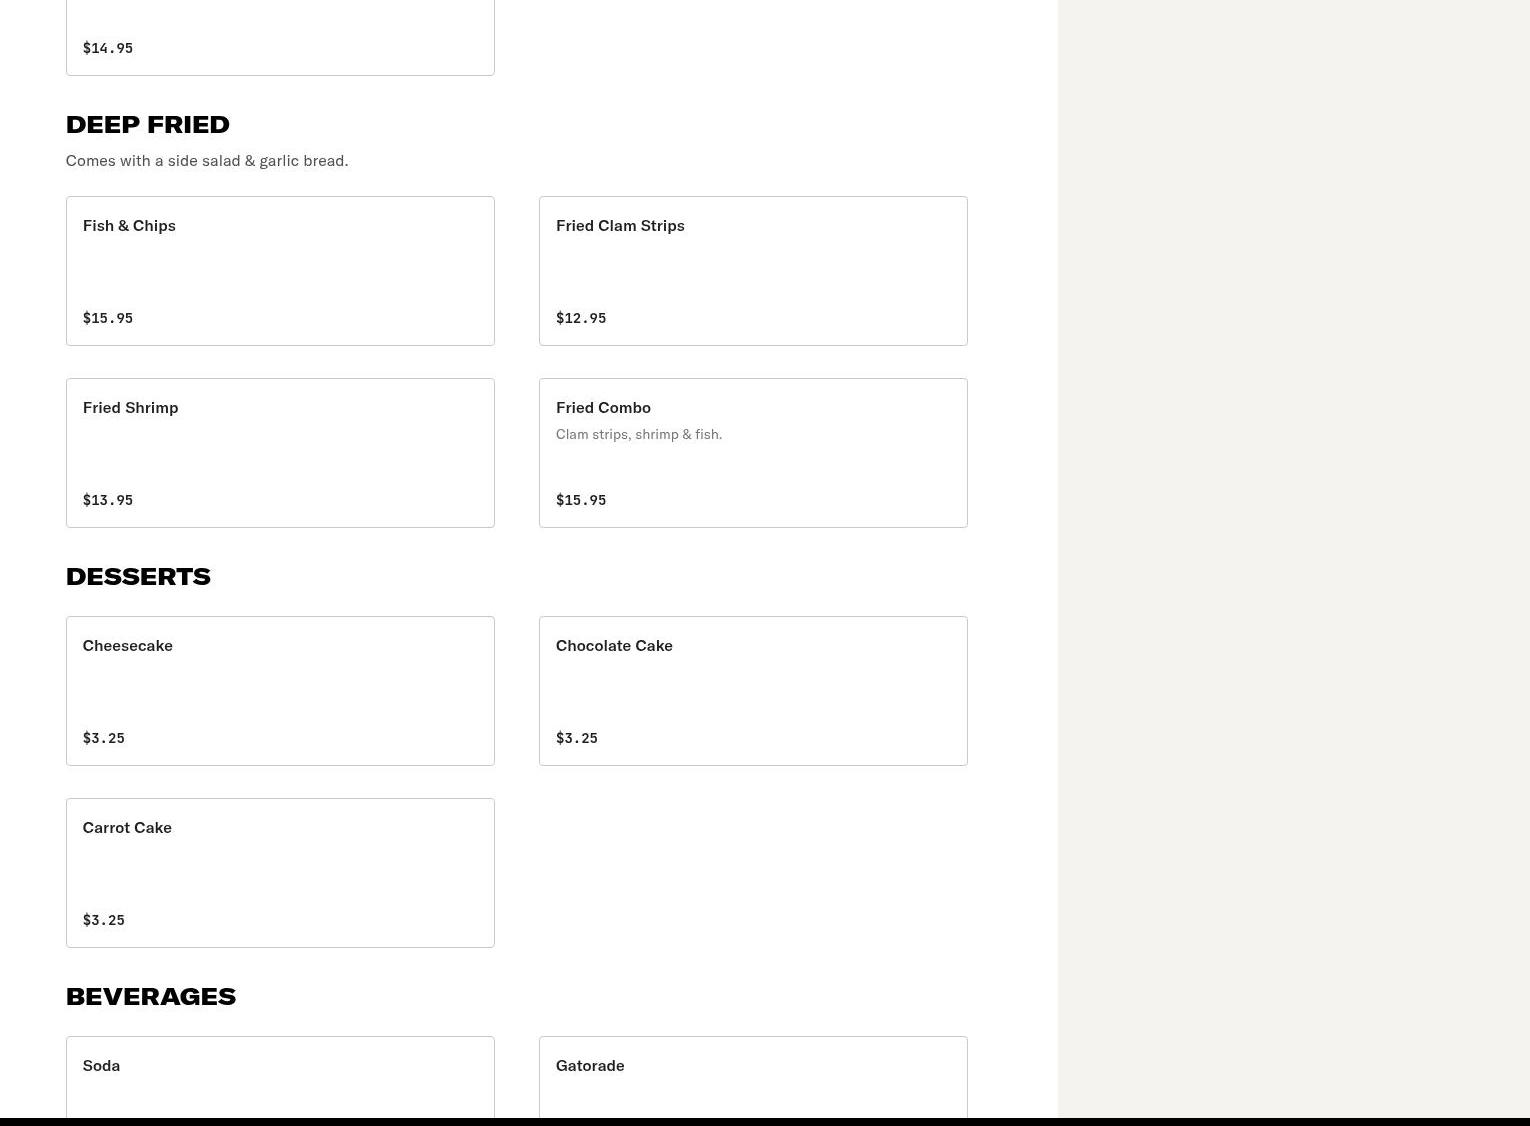The height and width of the screenshot is (1126, 1530).
Task: Open the Cheesecake dessert card
Action: (x=280, y=691)
